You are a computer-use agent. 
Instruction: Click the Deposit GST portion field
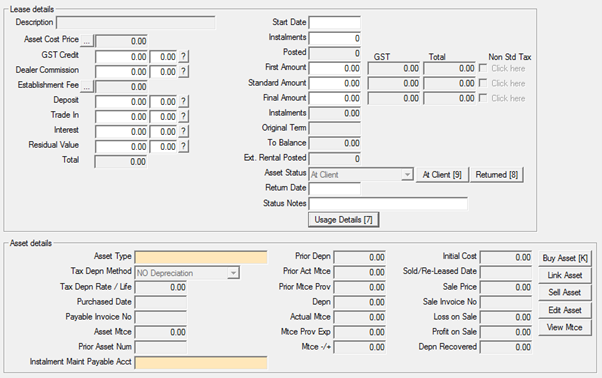point(163,102)
